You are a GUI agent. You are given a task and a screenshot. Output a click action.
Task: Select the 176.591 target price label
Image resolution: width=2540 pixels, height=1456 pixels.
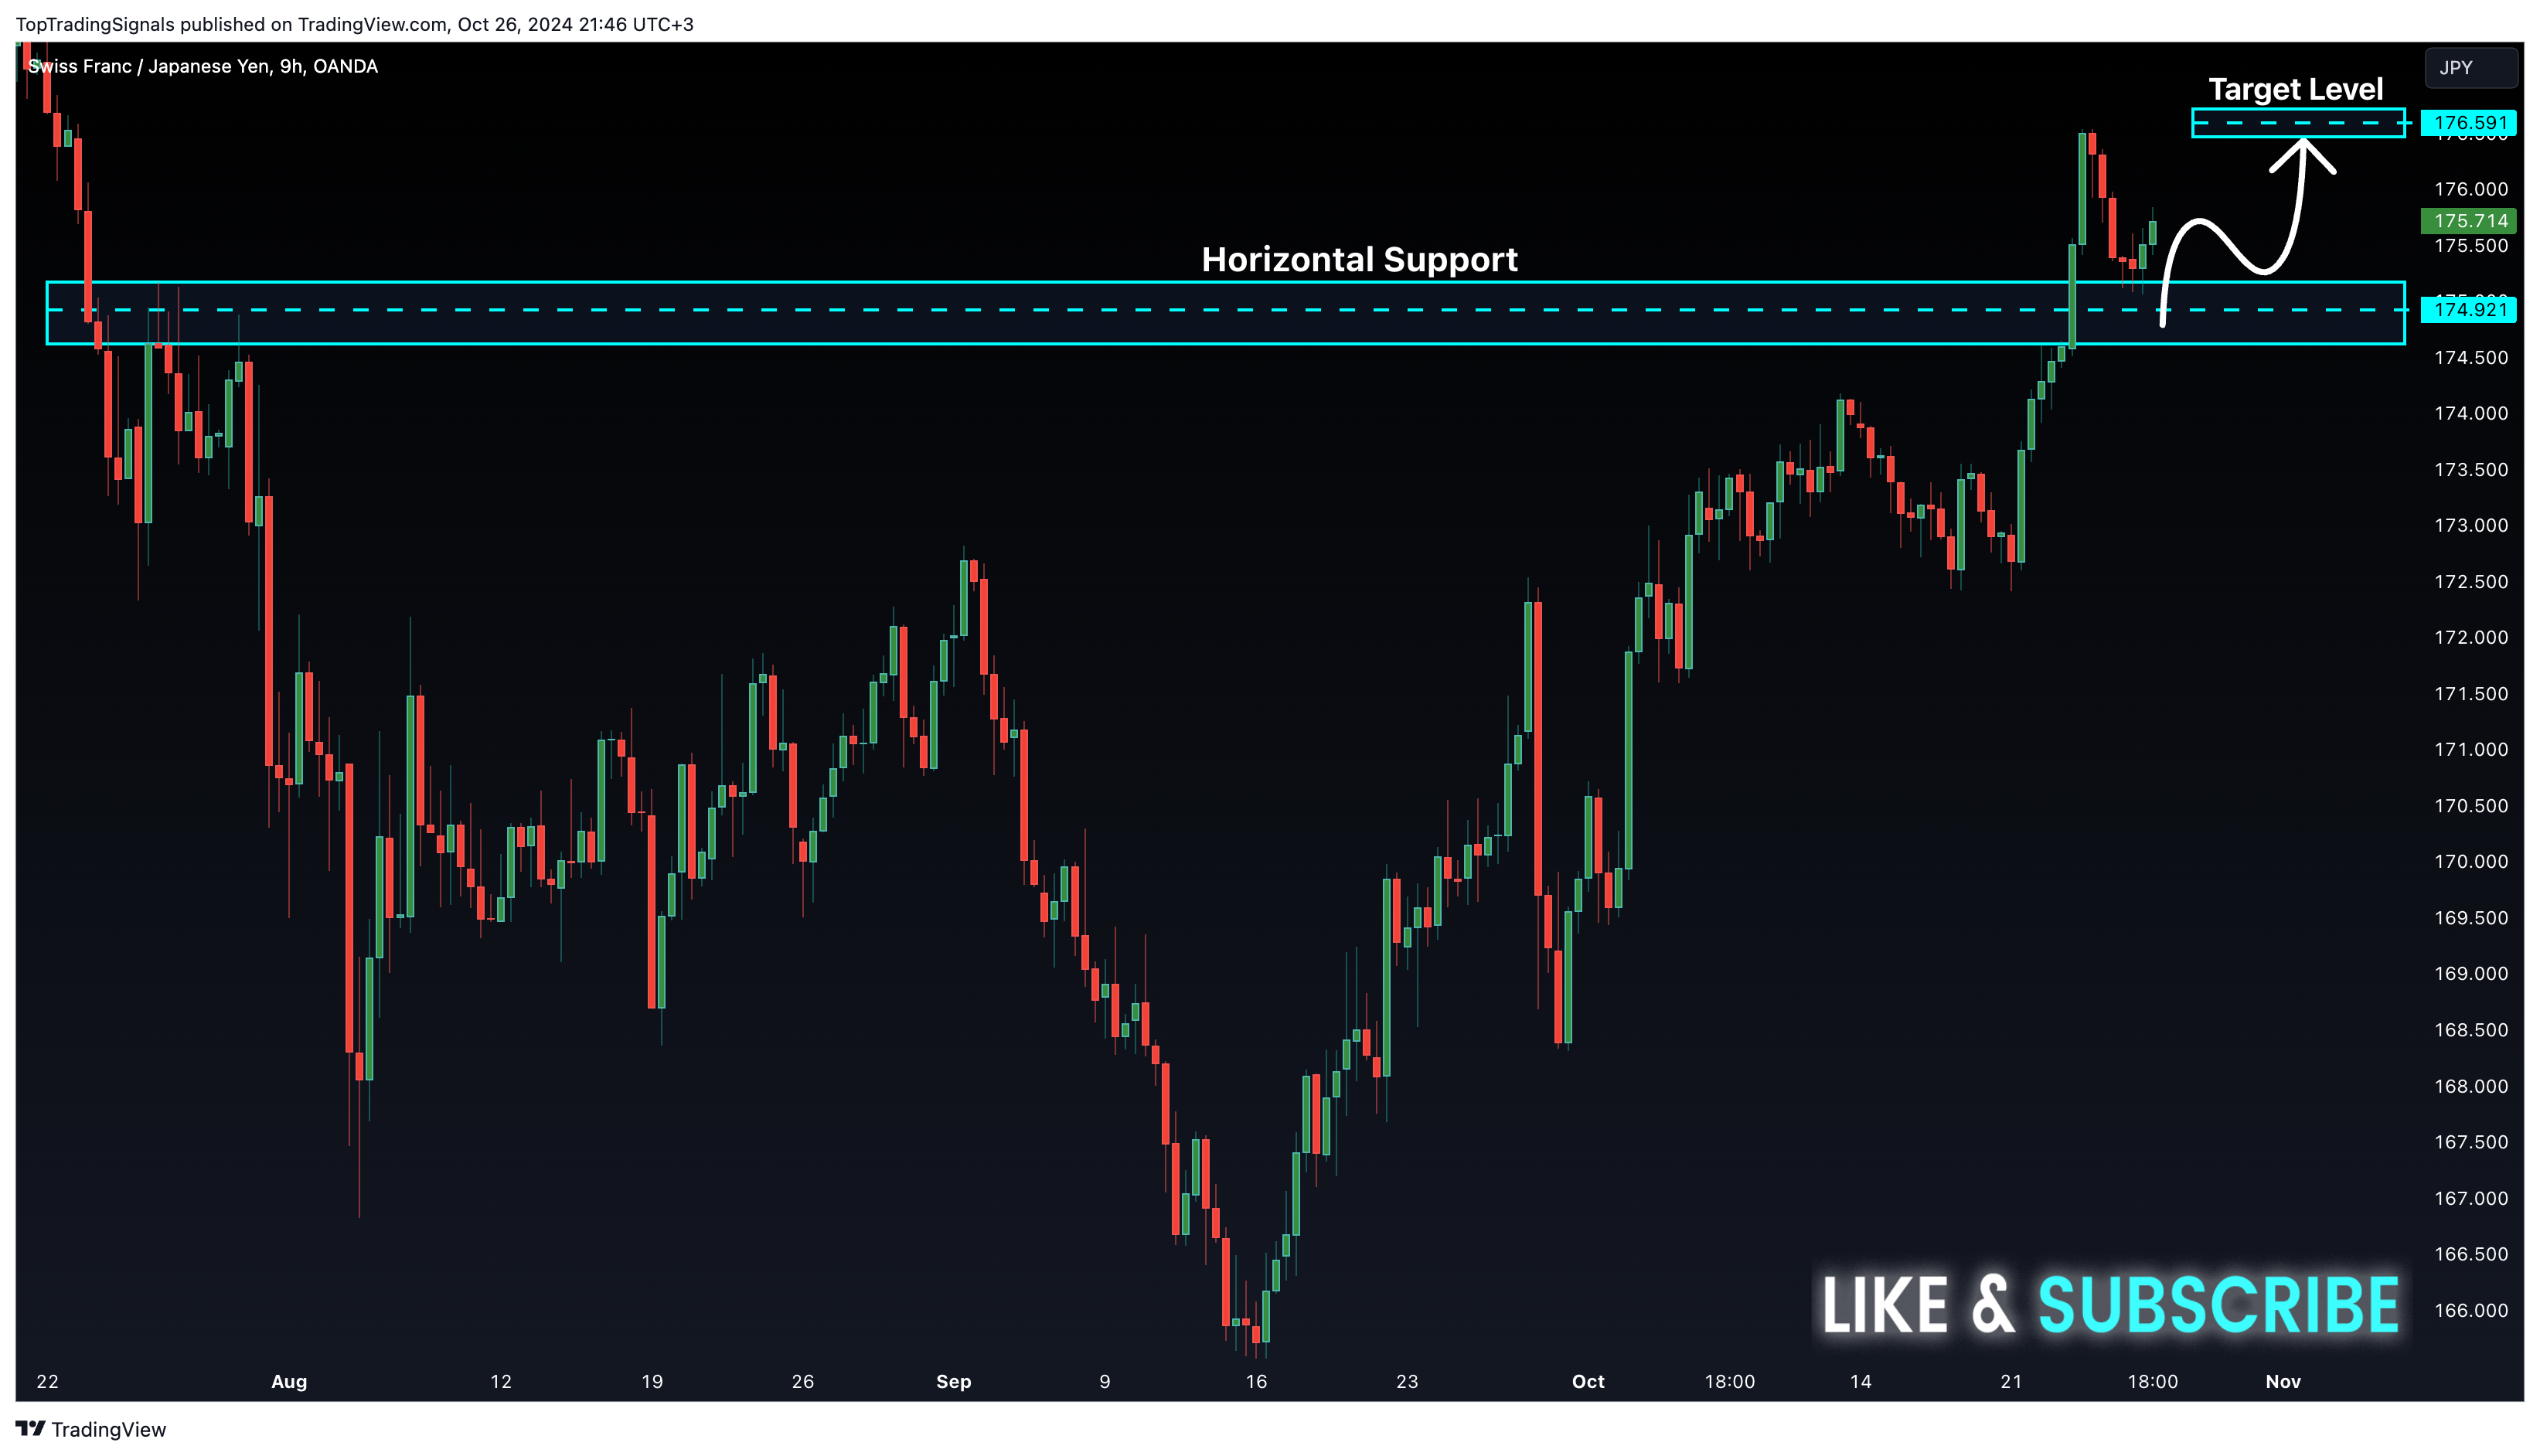pos(2469,123)
